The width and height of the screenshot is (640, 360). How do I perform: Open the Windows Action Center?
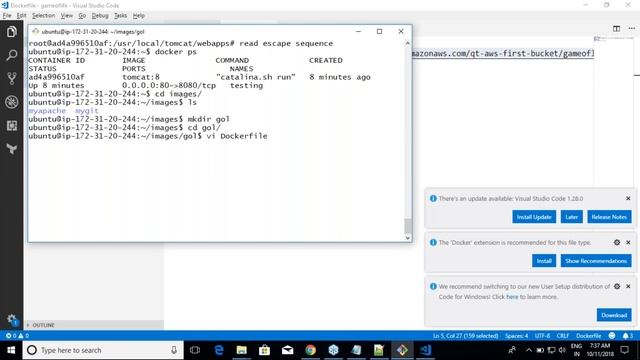click(624, 350)
